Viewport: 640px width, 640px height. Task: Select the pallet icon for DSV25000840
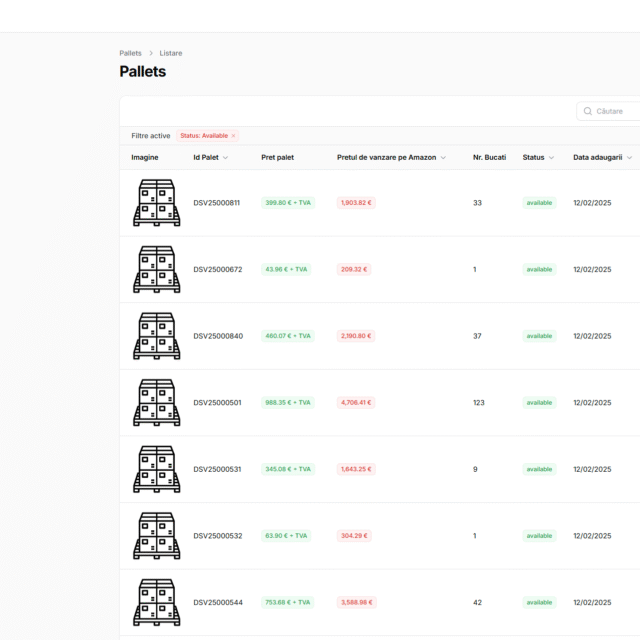click(x=156, y=336)
